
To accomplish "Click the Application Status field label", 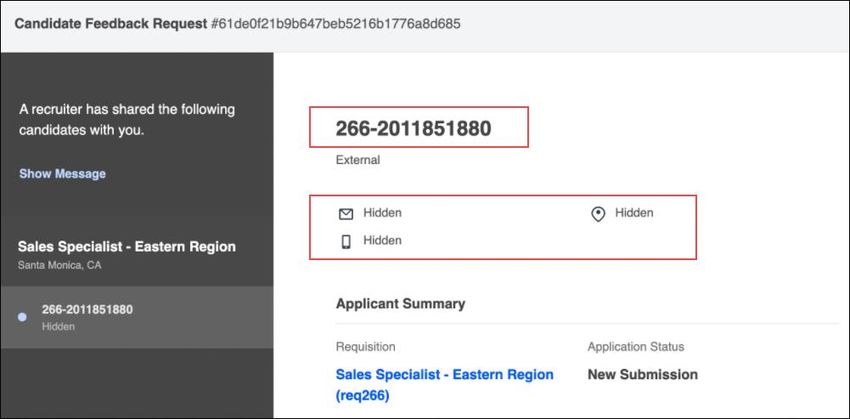I will pos(636,347).
